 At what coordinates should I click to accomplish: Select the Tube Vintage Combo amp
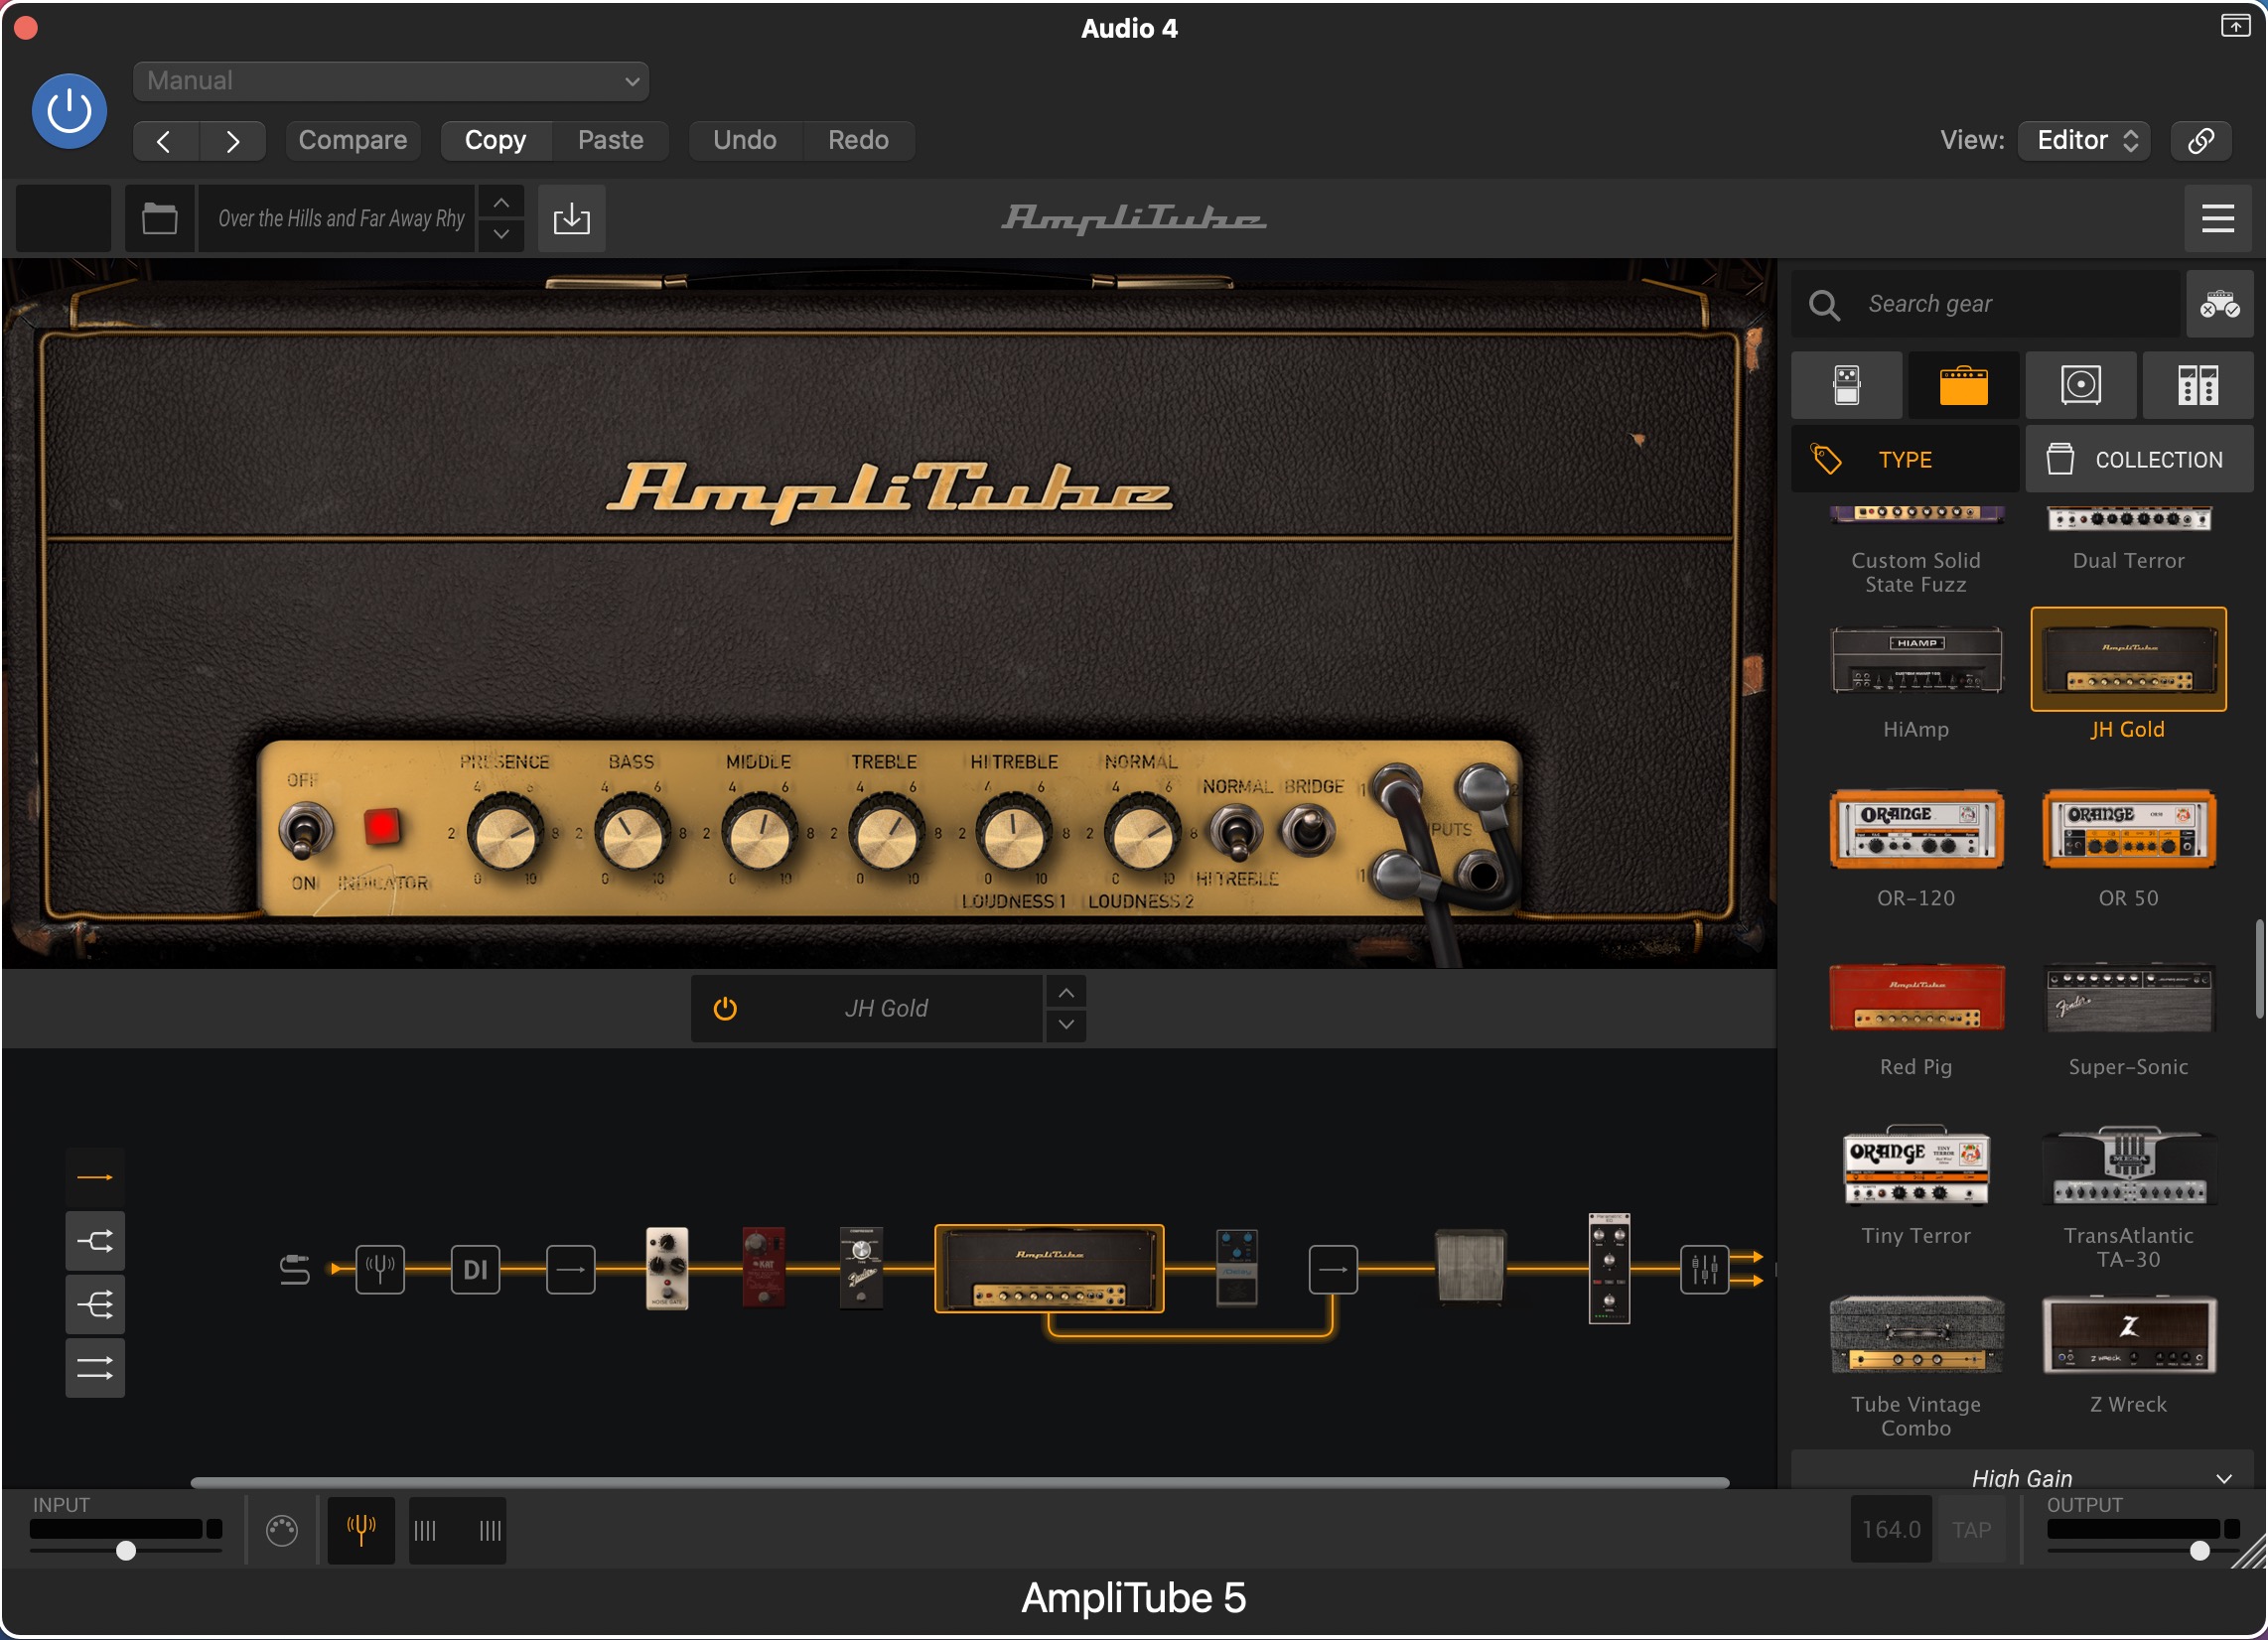(1916, 1335)
